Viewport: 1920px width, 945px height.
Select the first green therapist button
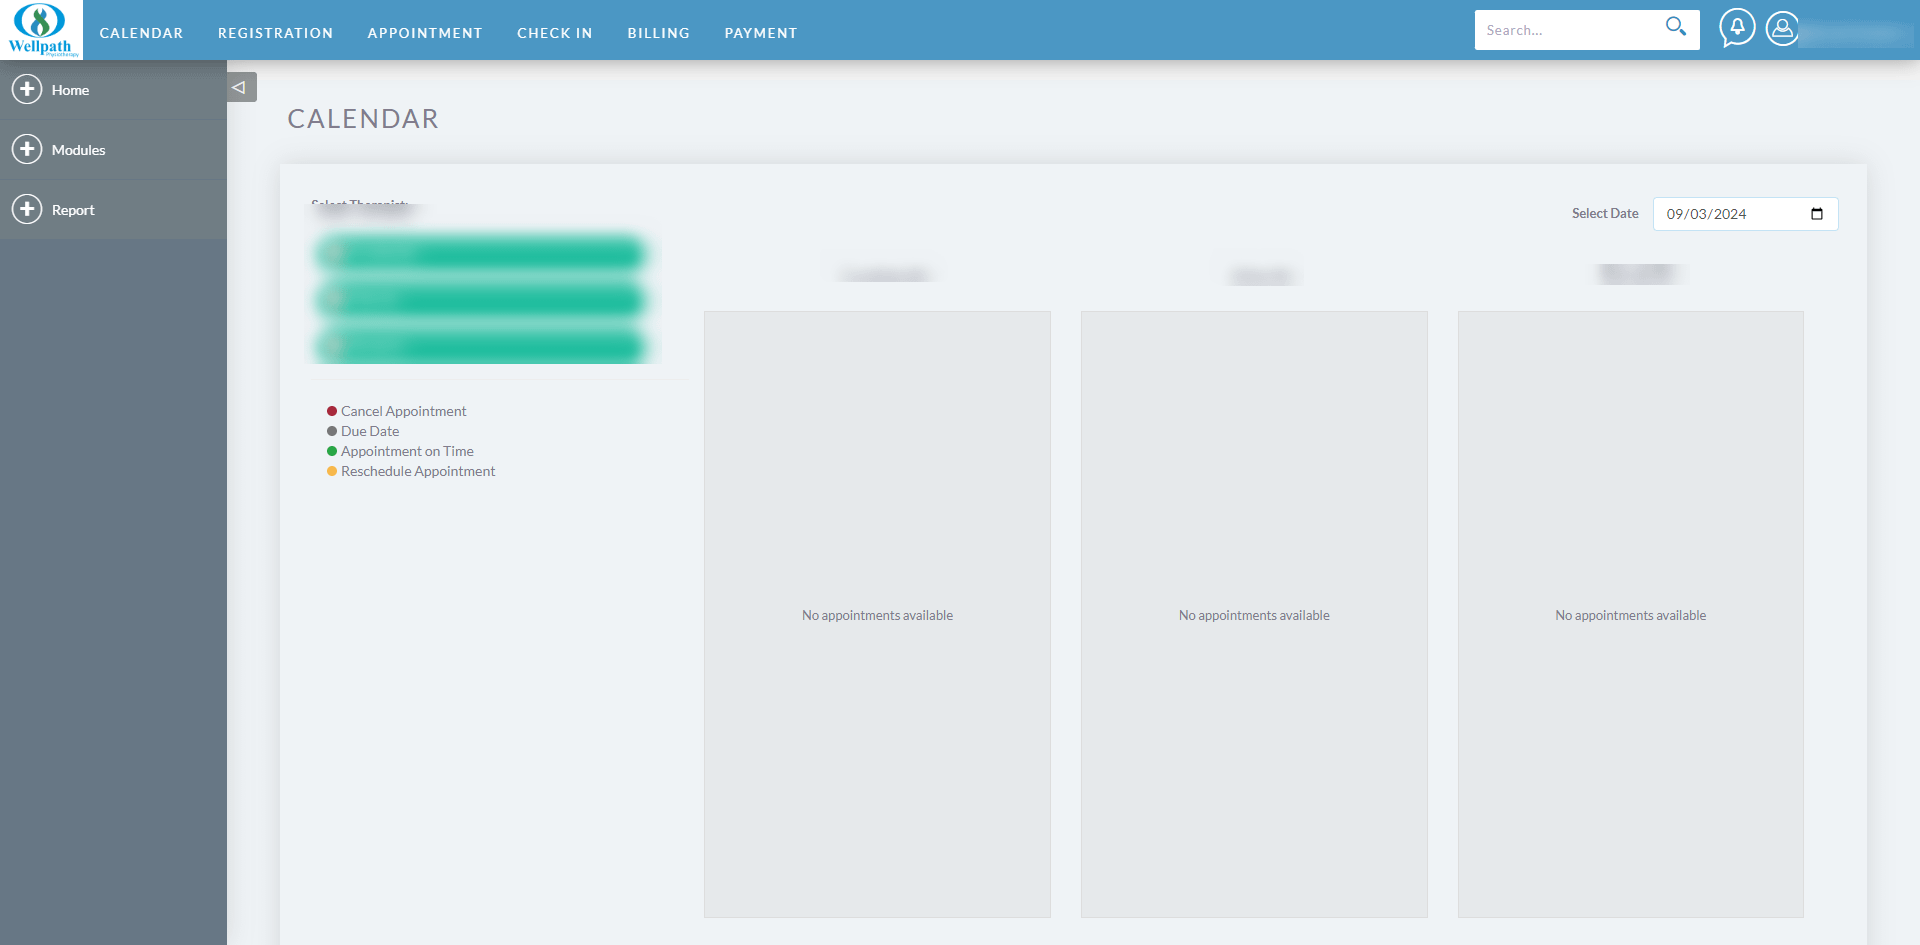click(x=480, y=253)
